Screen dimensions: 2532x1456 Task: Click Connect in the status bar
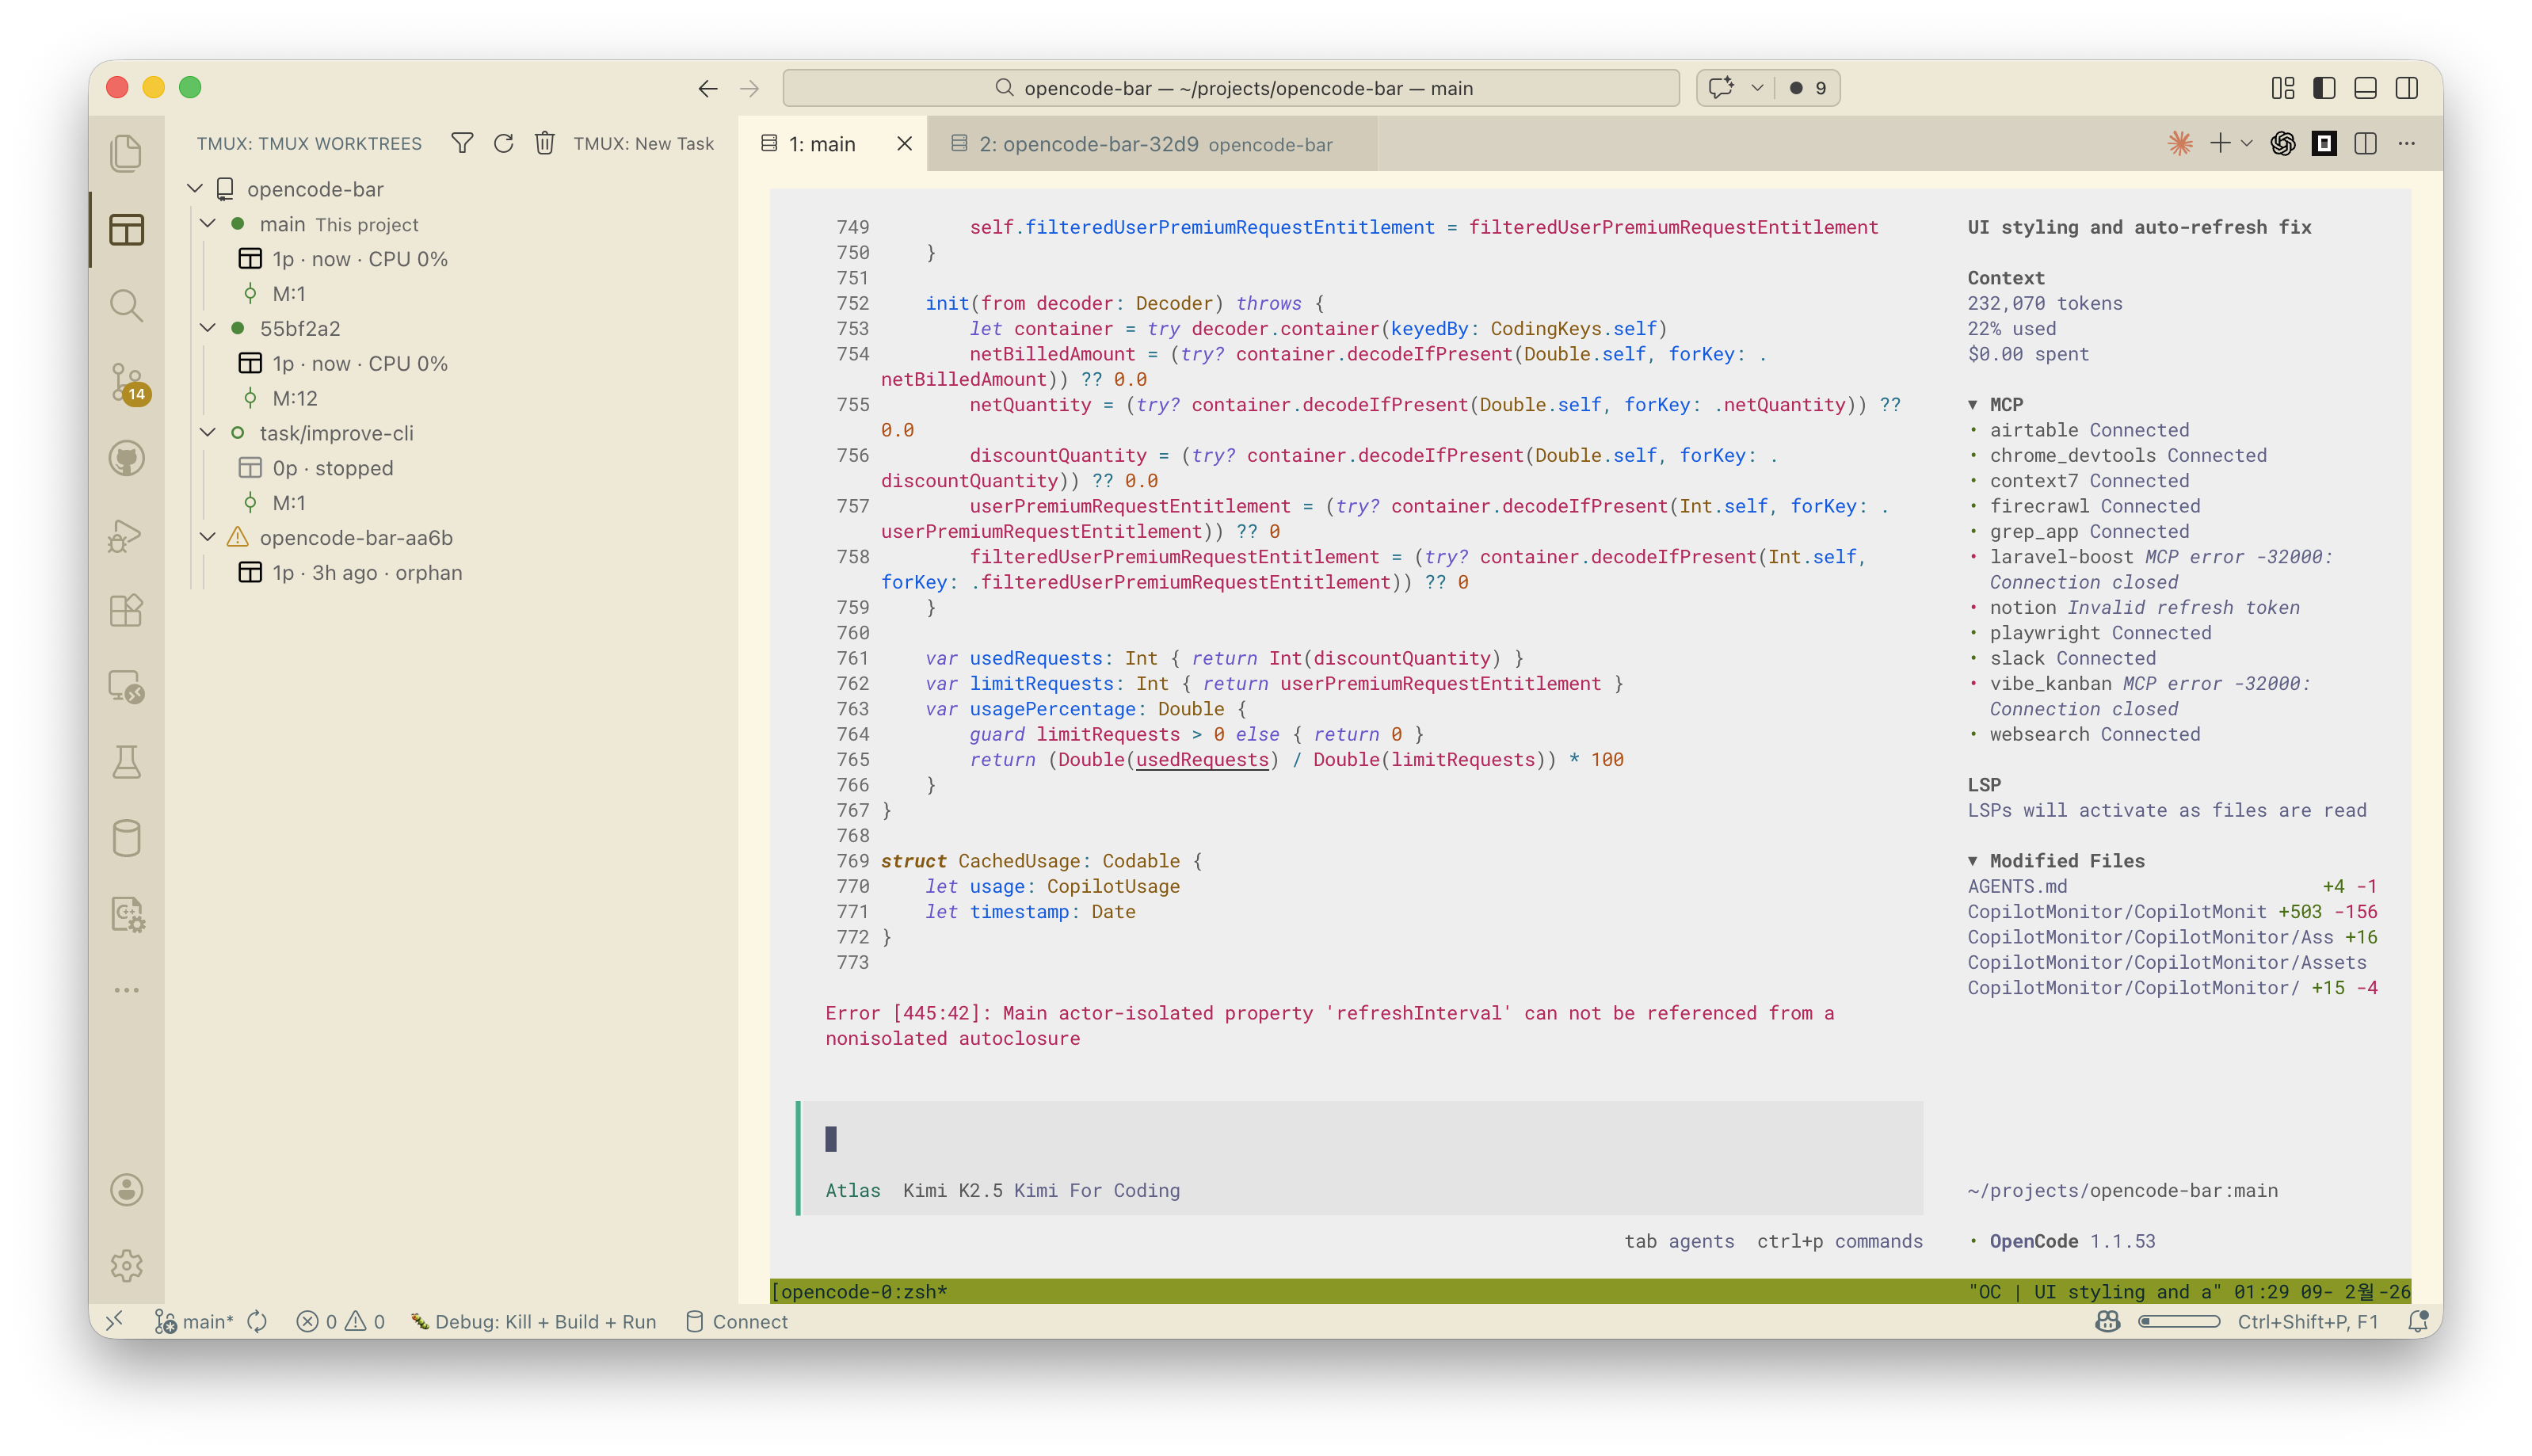(735, 1321)
